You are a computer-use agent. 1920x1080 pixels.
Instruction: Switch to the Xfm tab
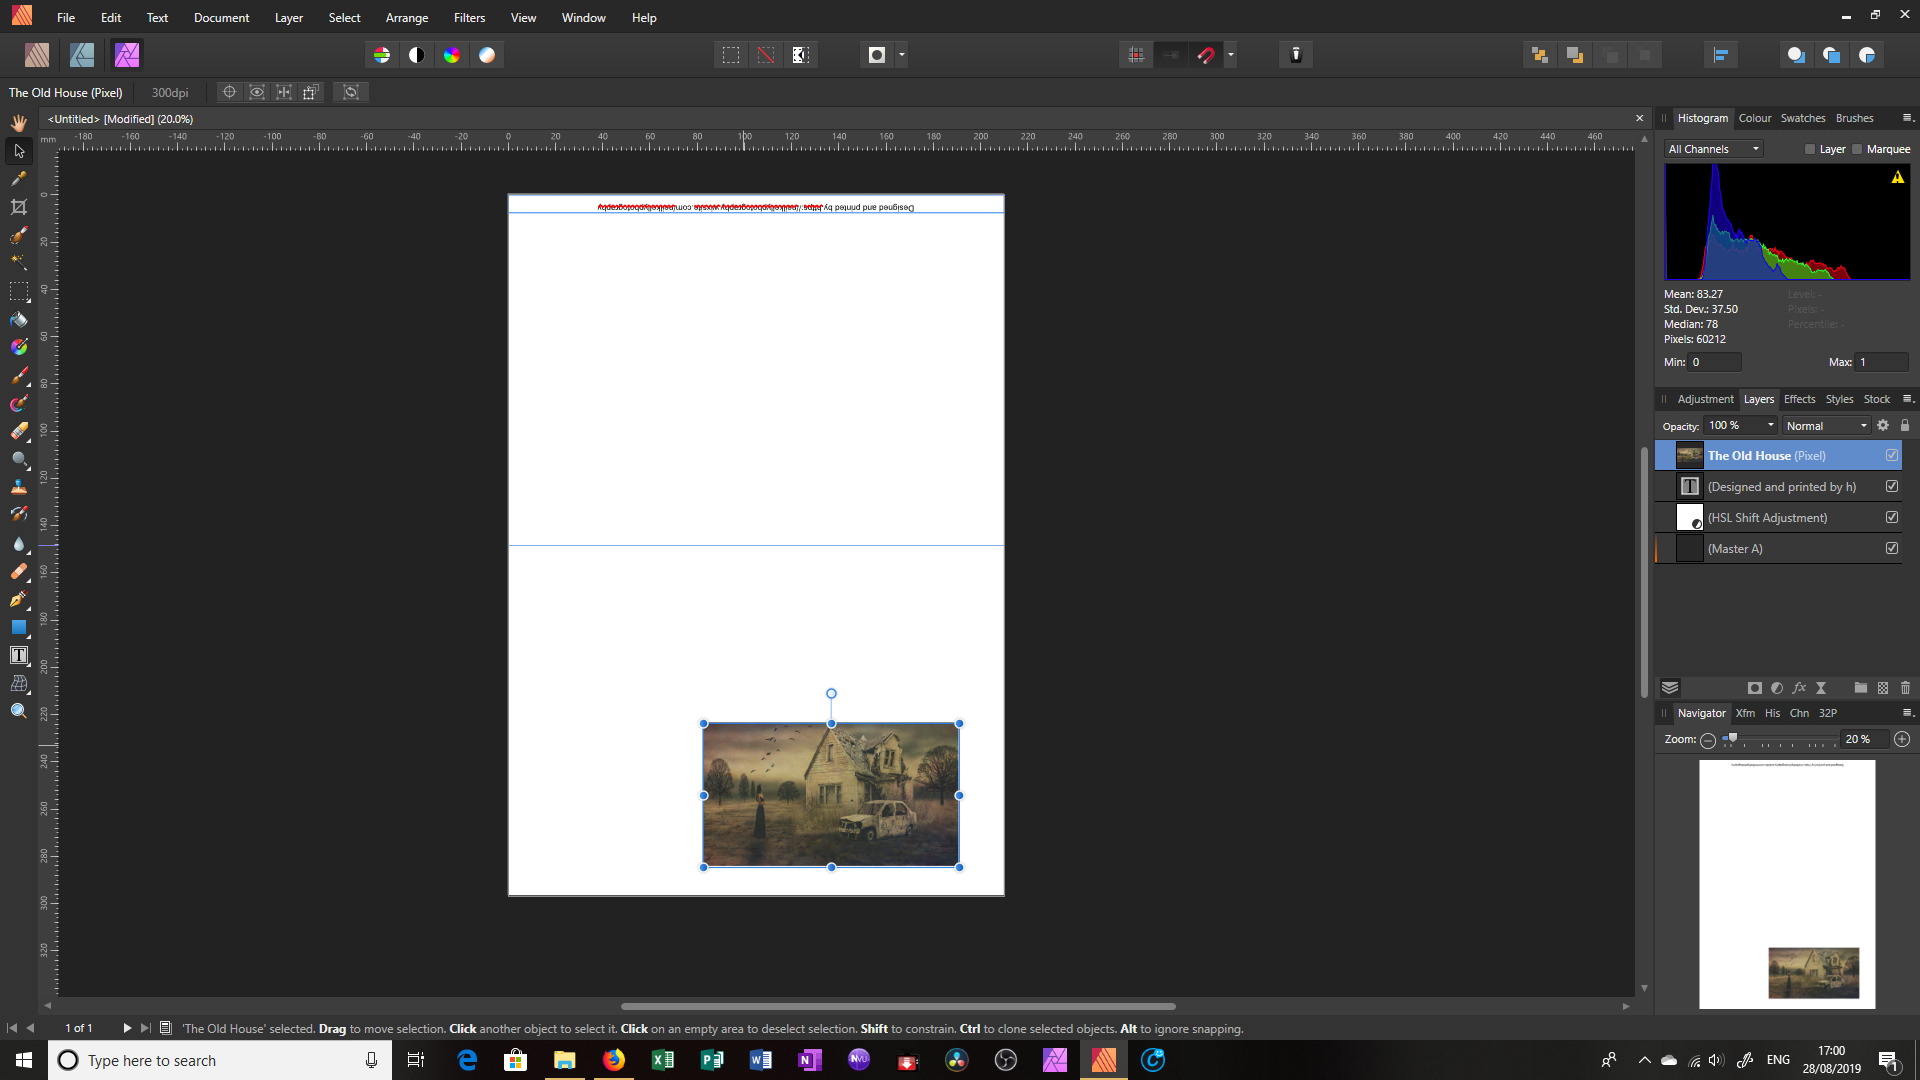click(x=1745, y=713)
